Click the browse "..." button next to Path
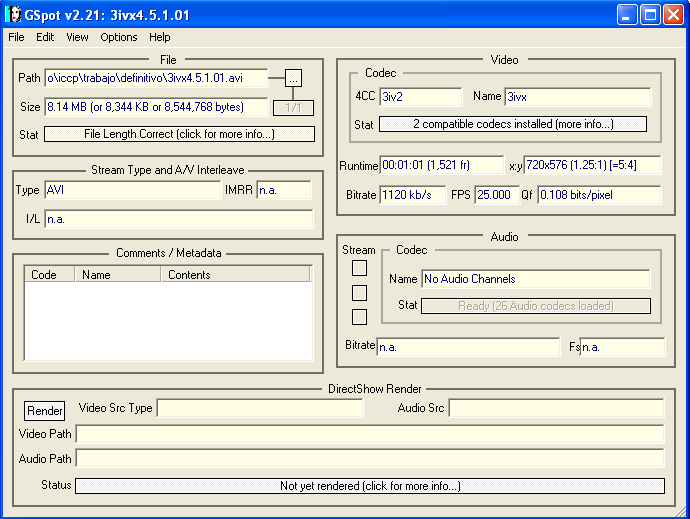Screen dimensions: 690x519 click(x=294, y=78)
